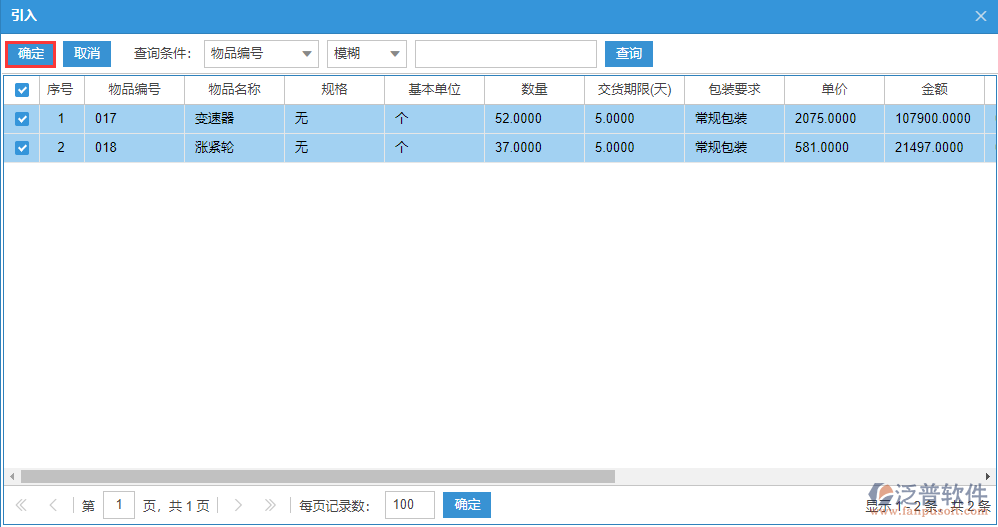Click the 金额 column header
998x527 pixels.
[934, 90]
